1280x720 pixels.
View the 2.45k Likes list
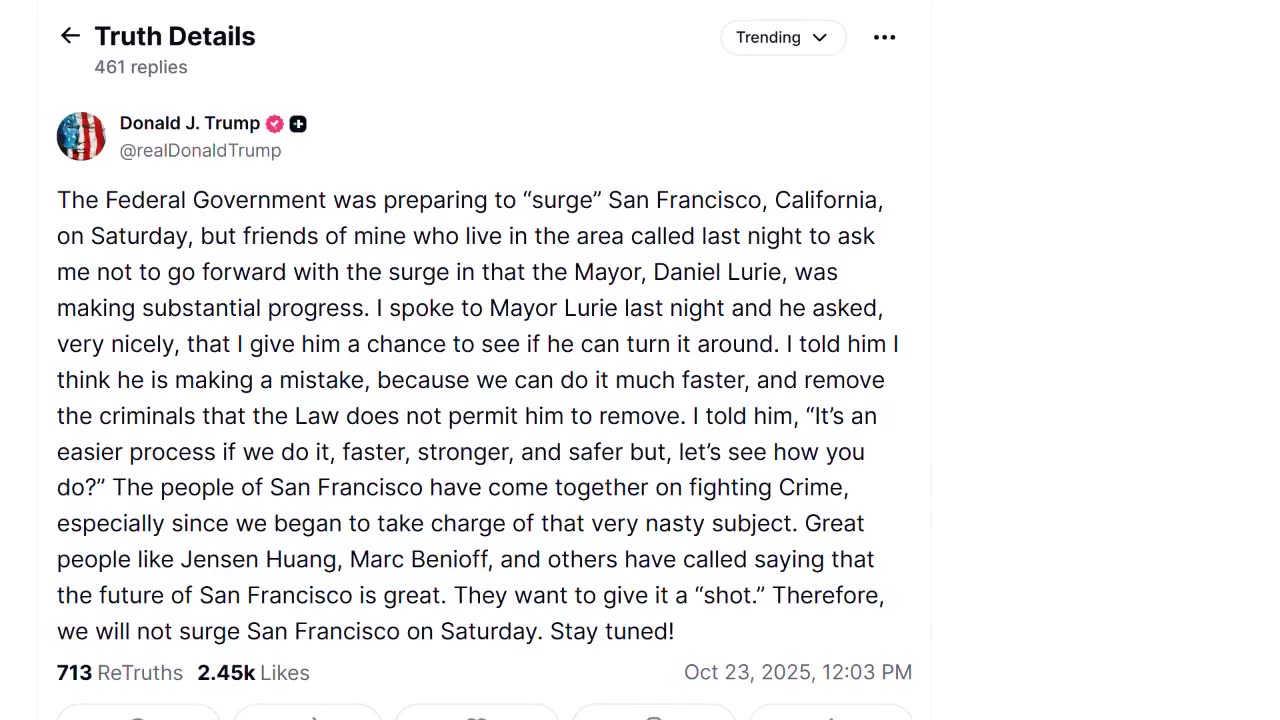(253, 673)
